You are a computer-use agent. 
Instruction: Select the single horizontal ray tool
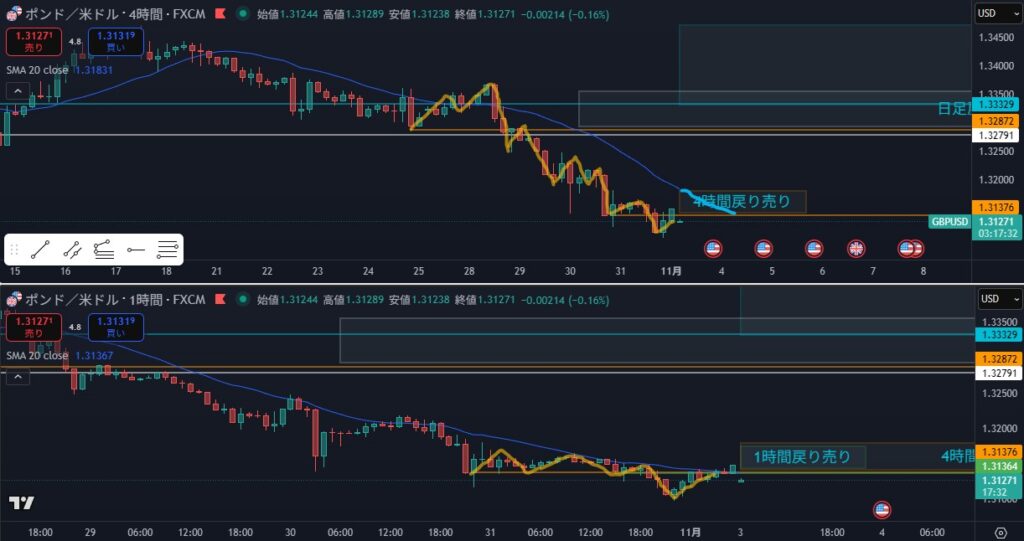136,250
